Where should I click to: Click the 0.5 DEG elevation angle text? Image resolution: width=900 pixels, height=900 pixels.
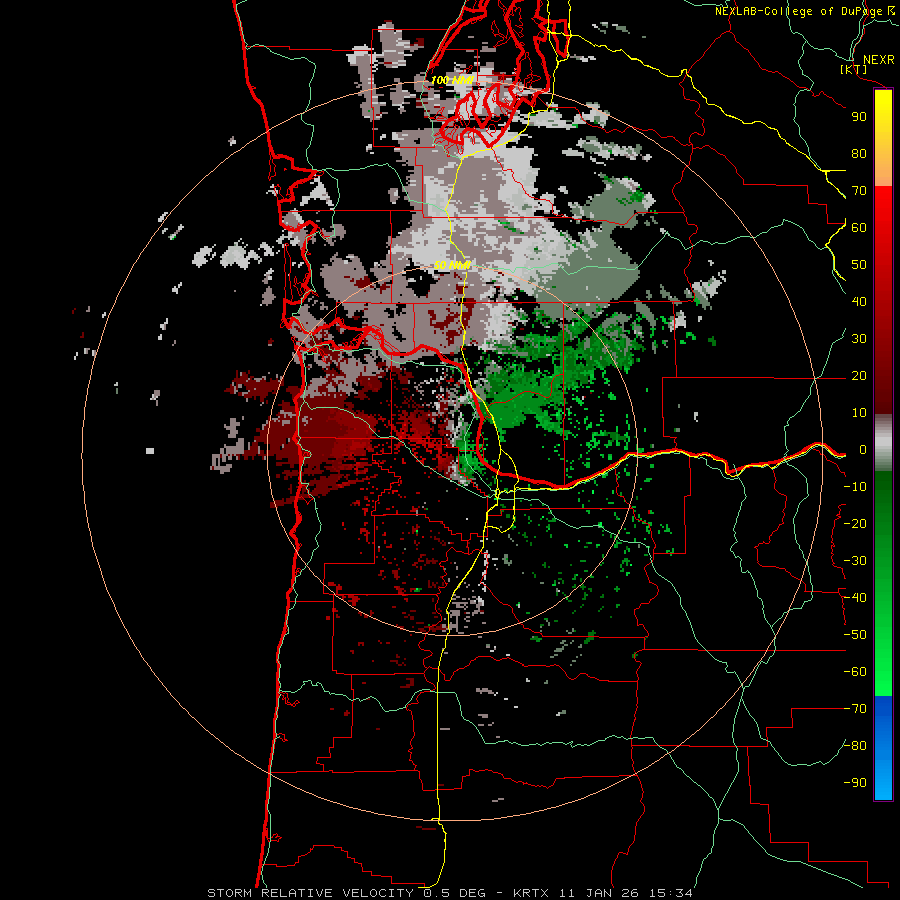pyautogui.click(x=454, y=893)
